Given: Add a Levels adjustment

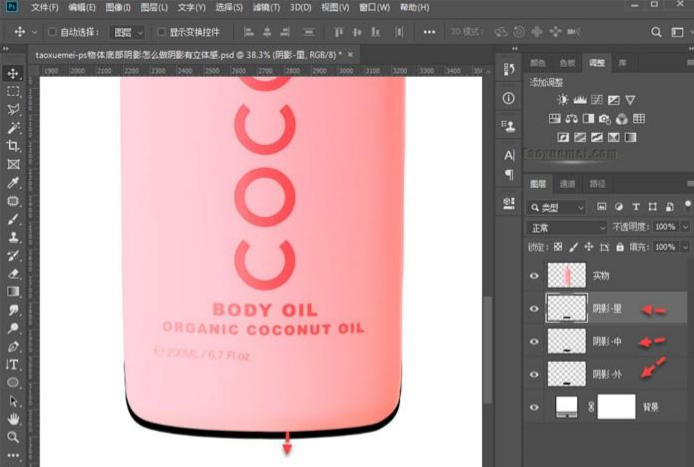Looking at the screenshot, I should [x=580, y=100].
